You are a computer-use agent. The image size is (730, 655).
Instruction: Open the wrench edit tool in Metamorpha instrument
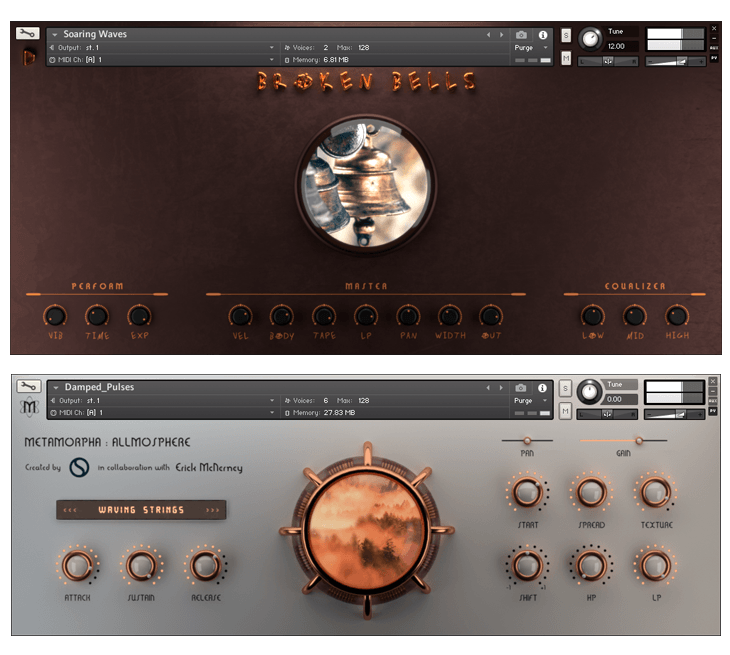pyautogui.click(x=28, y=386)
